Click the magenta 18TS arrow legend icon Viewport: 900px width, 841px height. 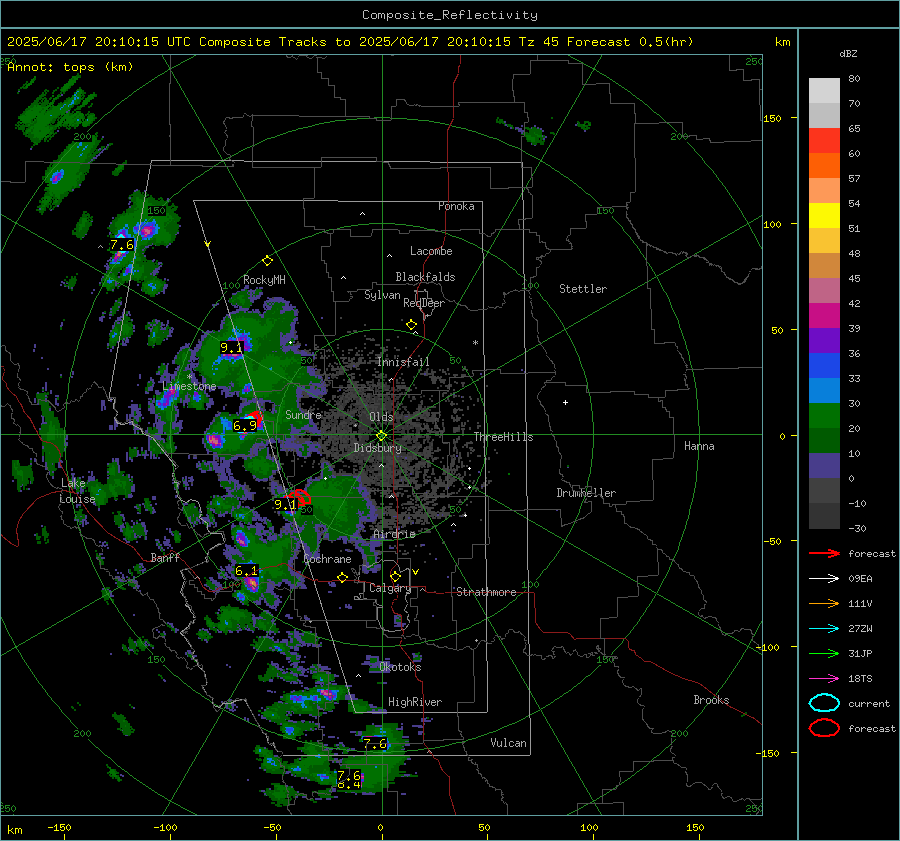(824, 679)
